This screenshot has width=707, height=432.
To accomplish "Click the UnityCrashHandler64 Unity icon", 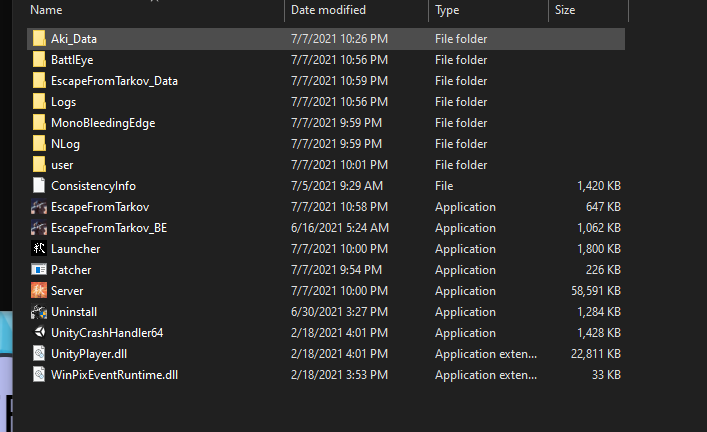I will (39, 333).
